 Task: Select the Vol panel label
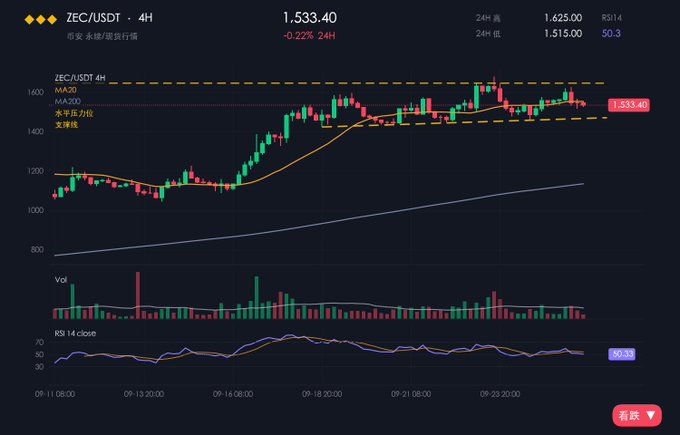61,280
